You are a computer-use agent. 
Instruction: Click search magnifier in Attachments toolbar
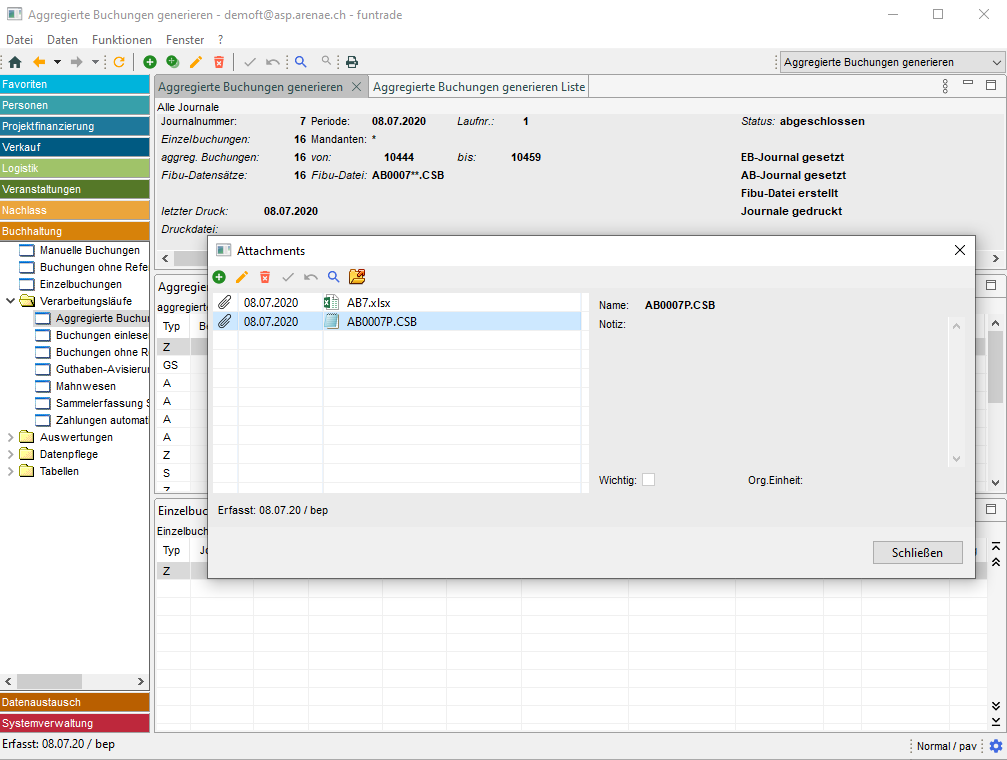pyautogui.click(x=333, y=277)
